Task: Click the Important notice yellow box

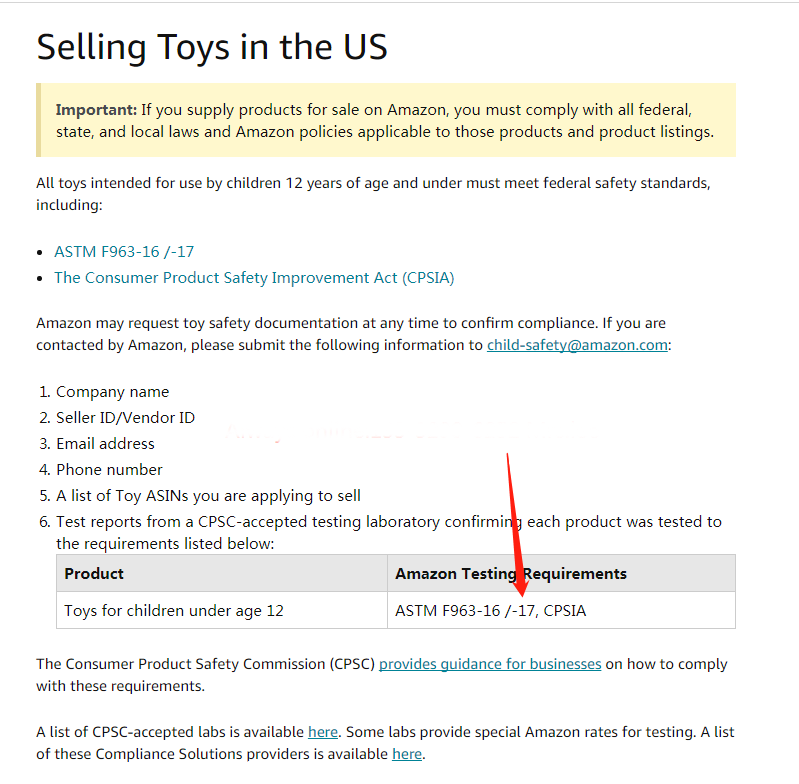Action: click(386, 120)
